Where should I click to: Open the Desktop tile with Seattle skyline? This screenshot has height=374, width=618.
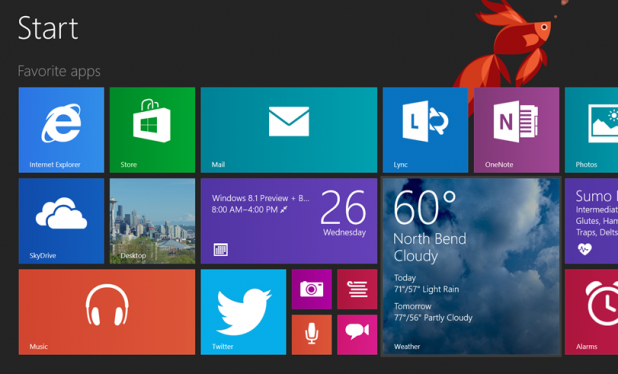pyautogui.click(x=152, y=221)
